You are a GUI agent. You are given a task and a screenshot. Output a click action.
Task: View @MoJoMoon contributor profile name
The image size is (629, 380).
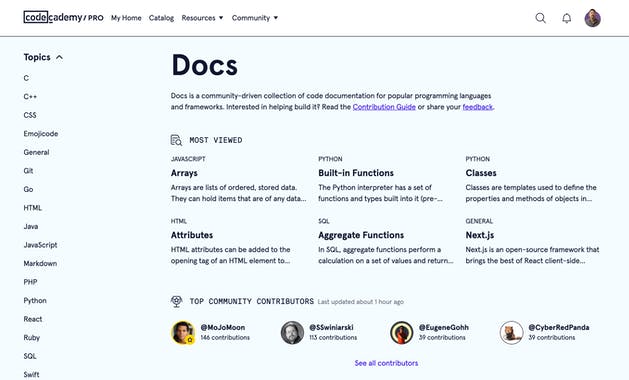coord(223,327)
